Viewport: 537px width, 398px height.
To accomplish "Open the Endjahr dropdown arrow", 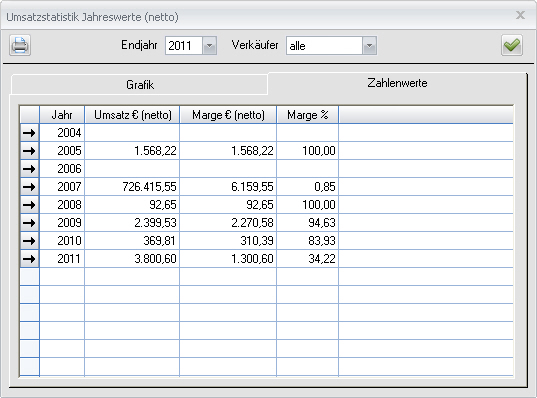I will coord(209,46).
